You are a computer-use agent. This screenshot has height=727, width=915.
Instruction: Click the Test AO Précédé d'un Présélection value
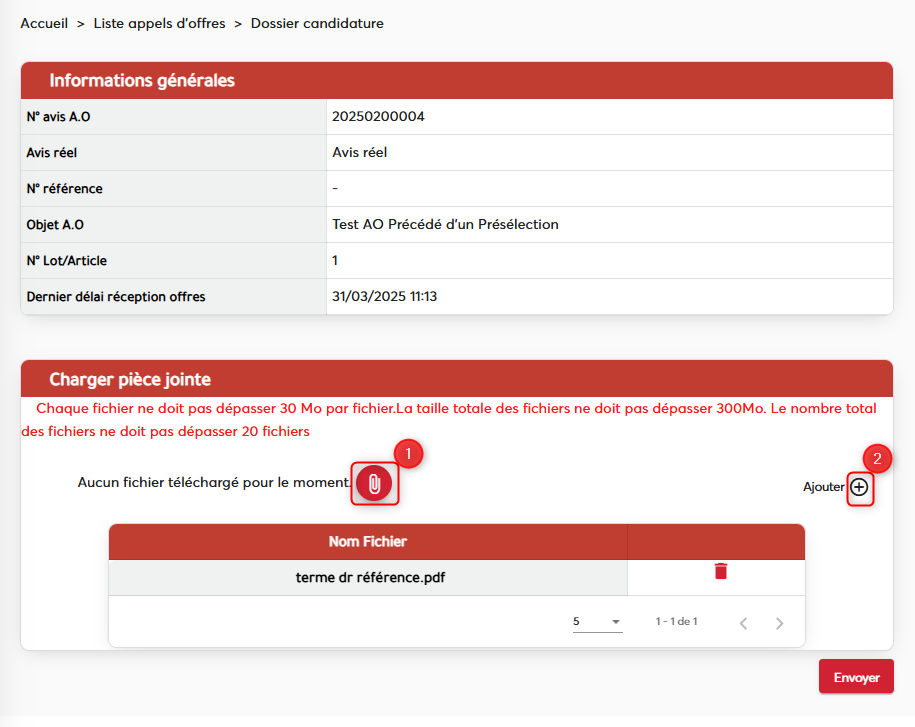pos(445,225)
